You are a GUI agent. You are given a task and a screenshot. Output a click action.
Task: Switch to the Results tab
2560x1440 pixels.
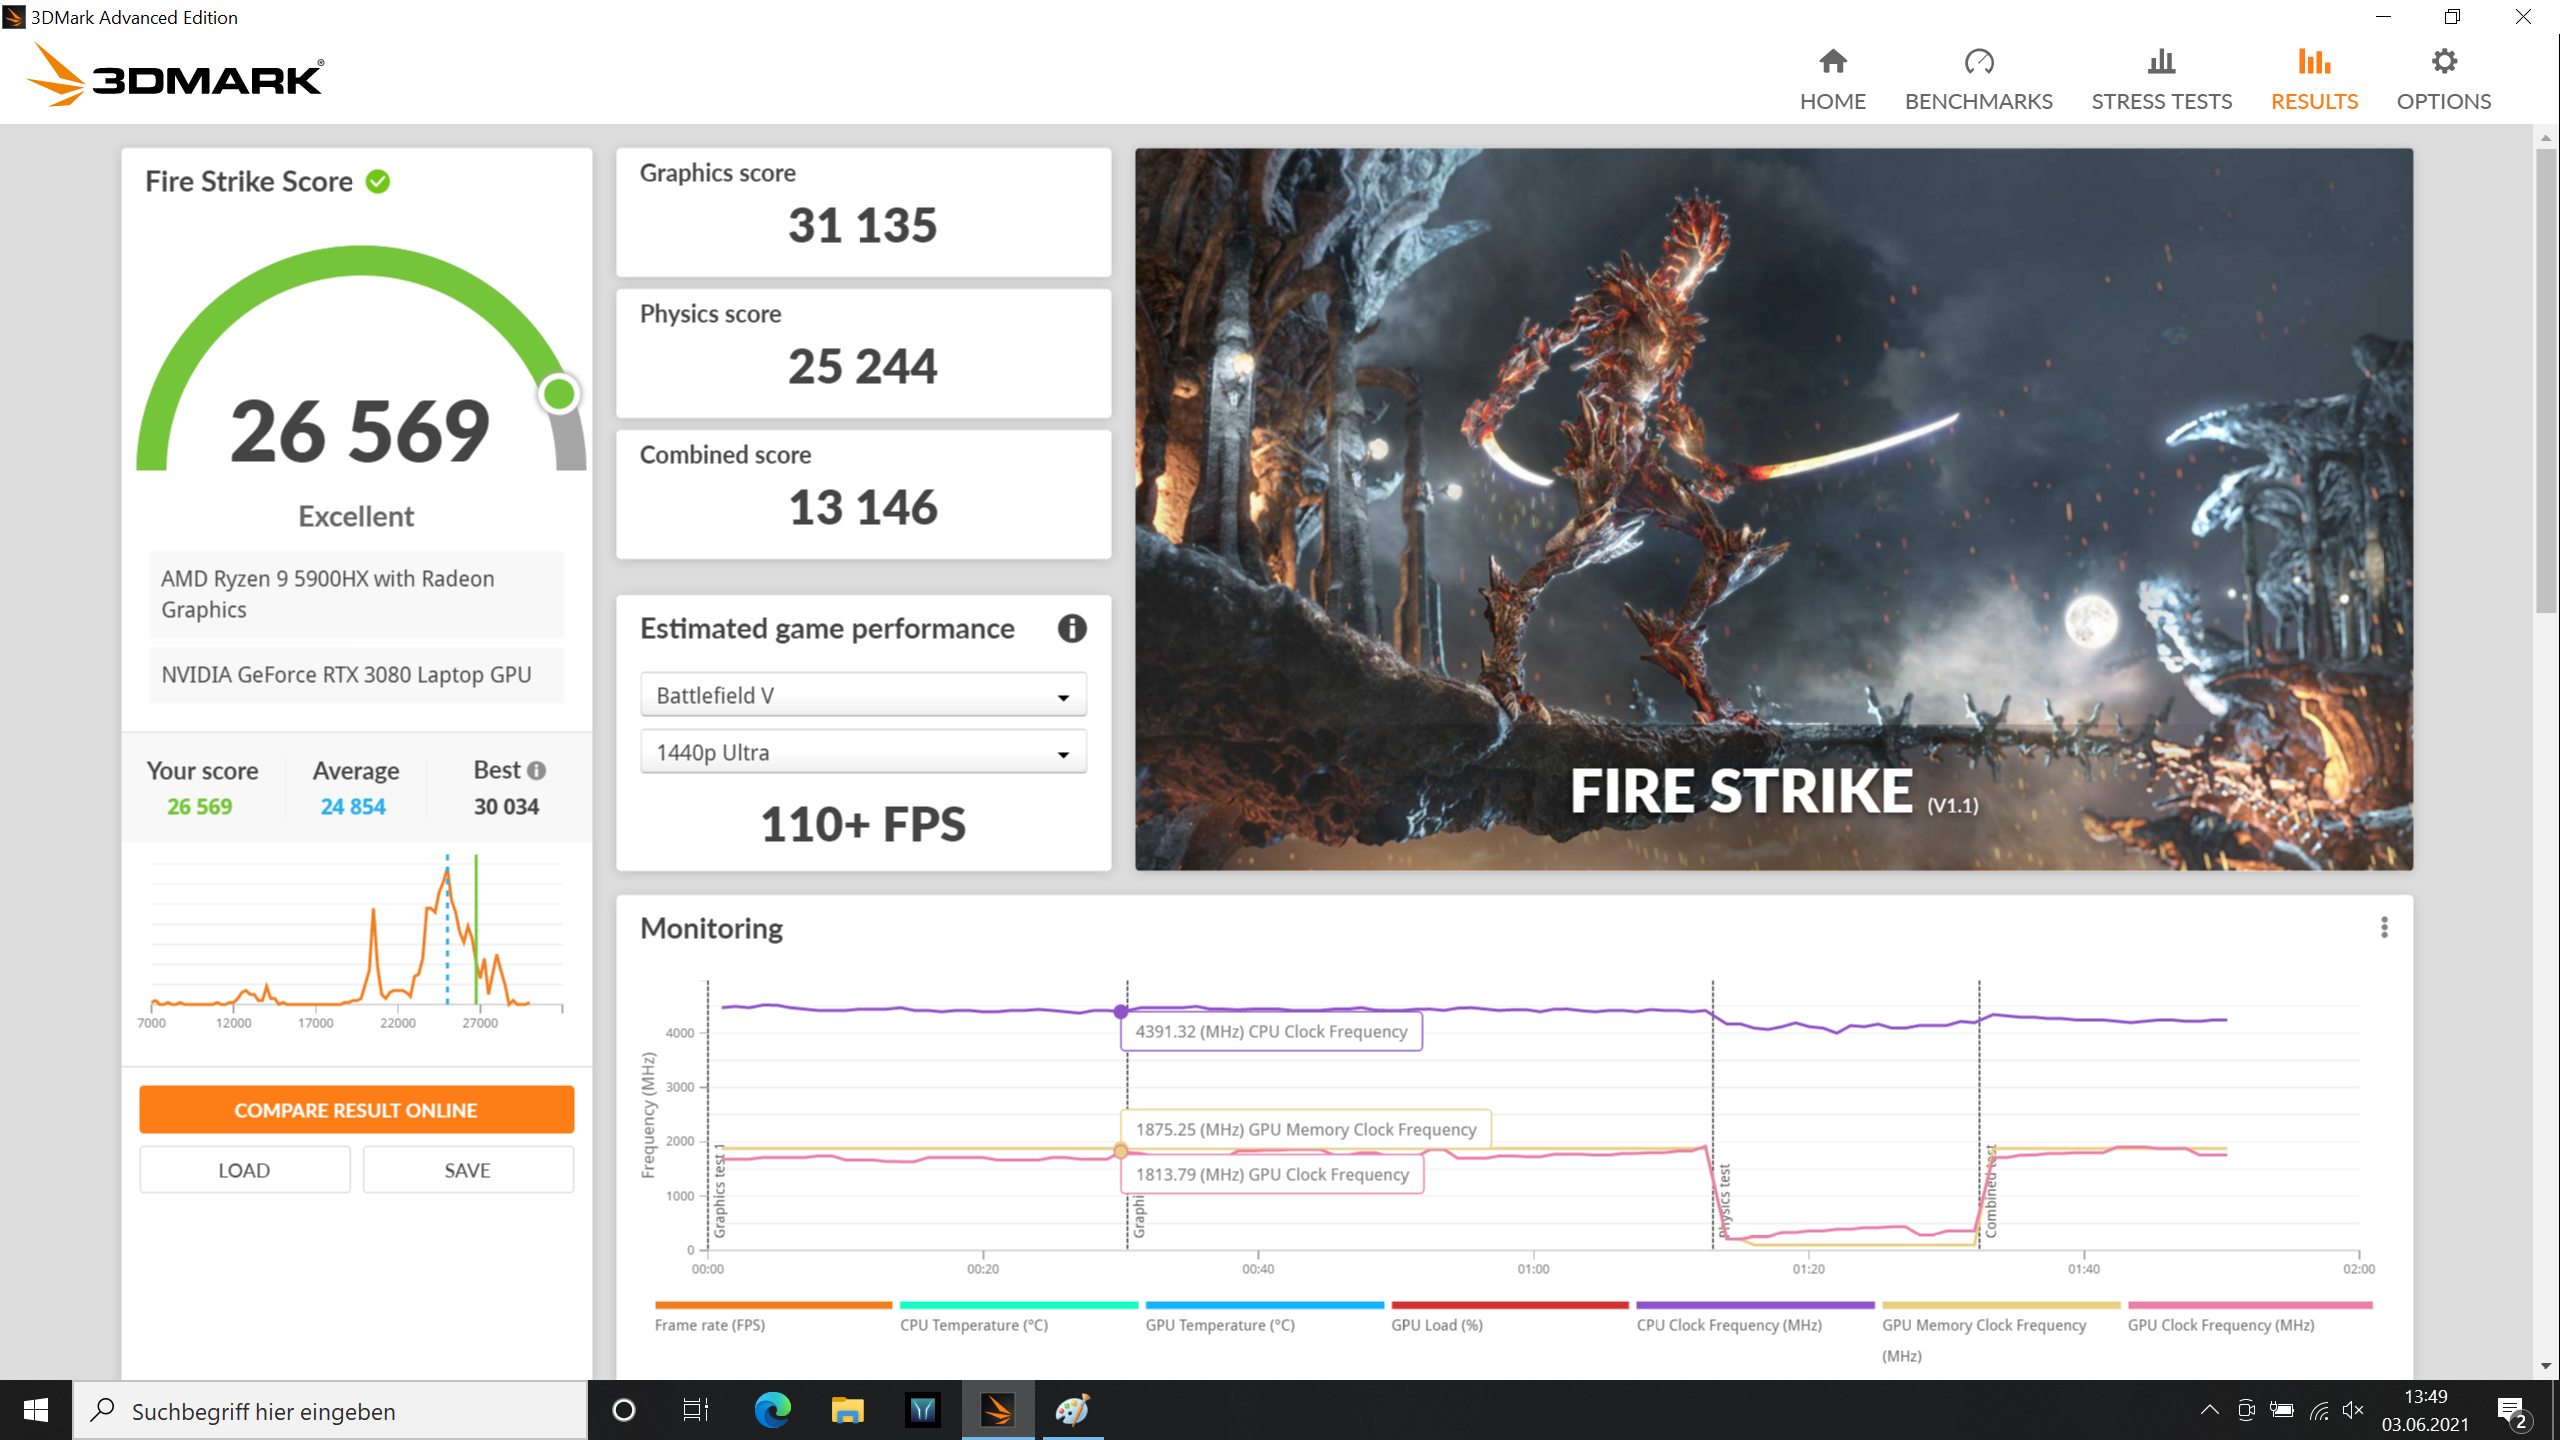[2314, 80]
